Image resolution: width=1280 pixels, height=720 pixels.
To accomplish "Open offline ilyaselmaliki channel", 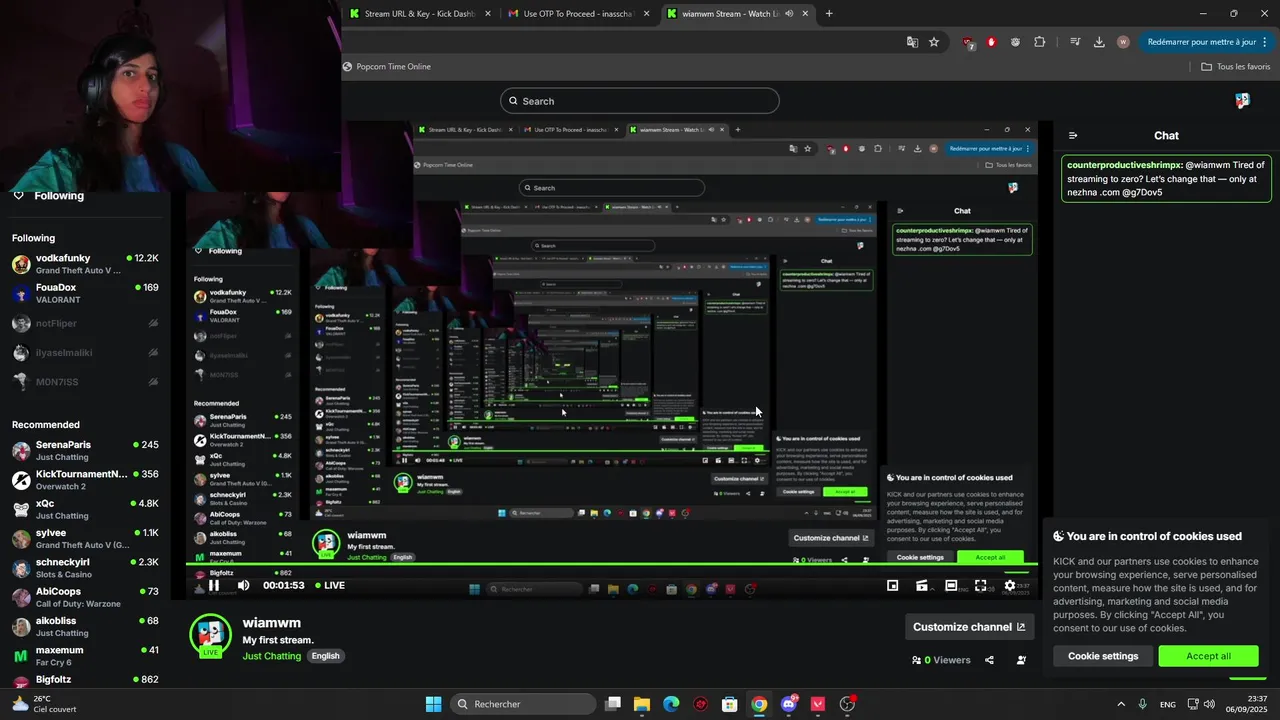I will click(x=85, y=353).
